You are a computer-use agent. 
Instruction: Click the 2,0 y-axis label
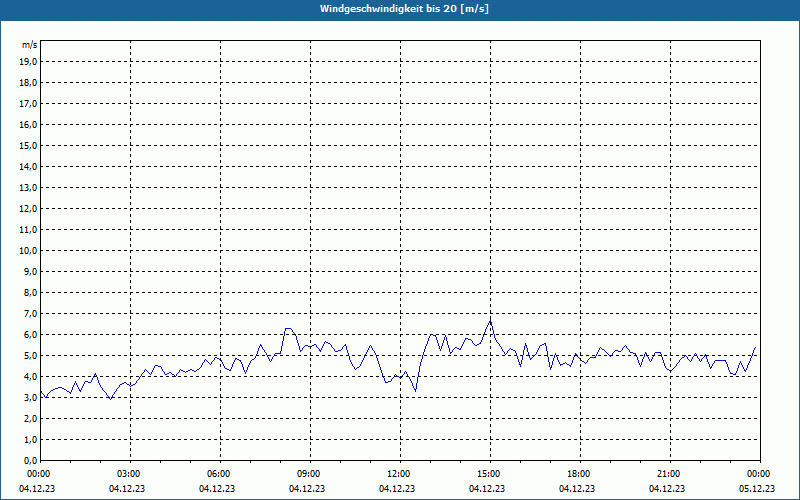click(30, 418)
